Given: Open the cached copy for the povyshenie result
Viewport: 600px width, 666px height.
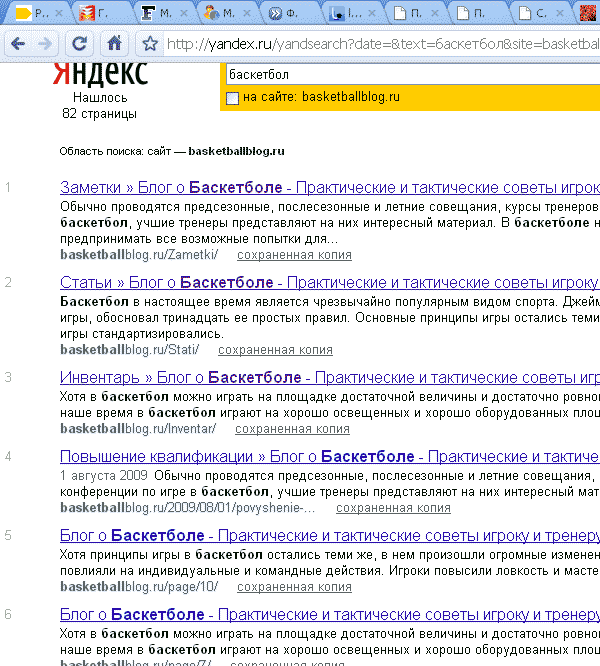Looking at the screenshot, I should [393, 508].
